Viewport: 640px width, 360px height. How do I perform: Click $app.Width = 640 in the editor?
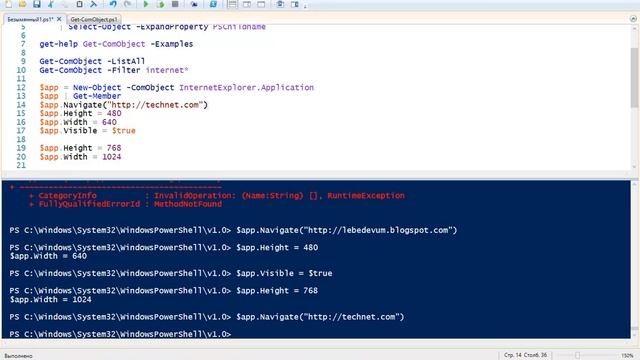(x=78, y=122)
